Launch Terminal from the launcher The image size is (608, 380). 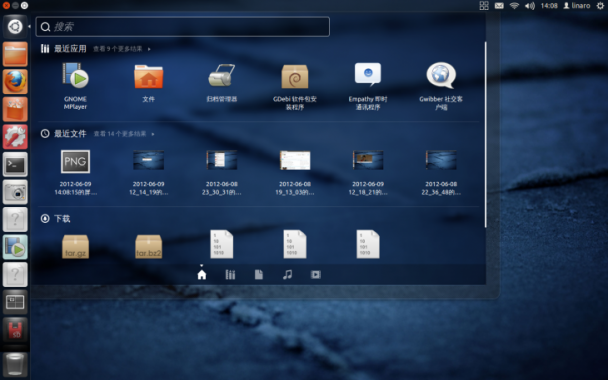[x=15, y=164]
